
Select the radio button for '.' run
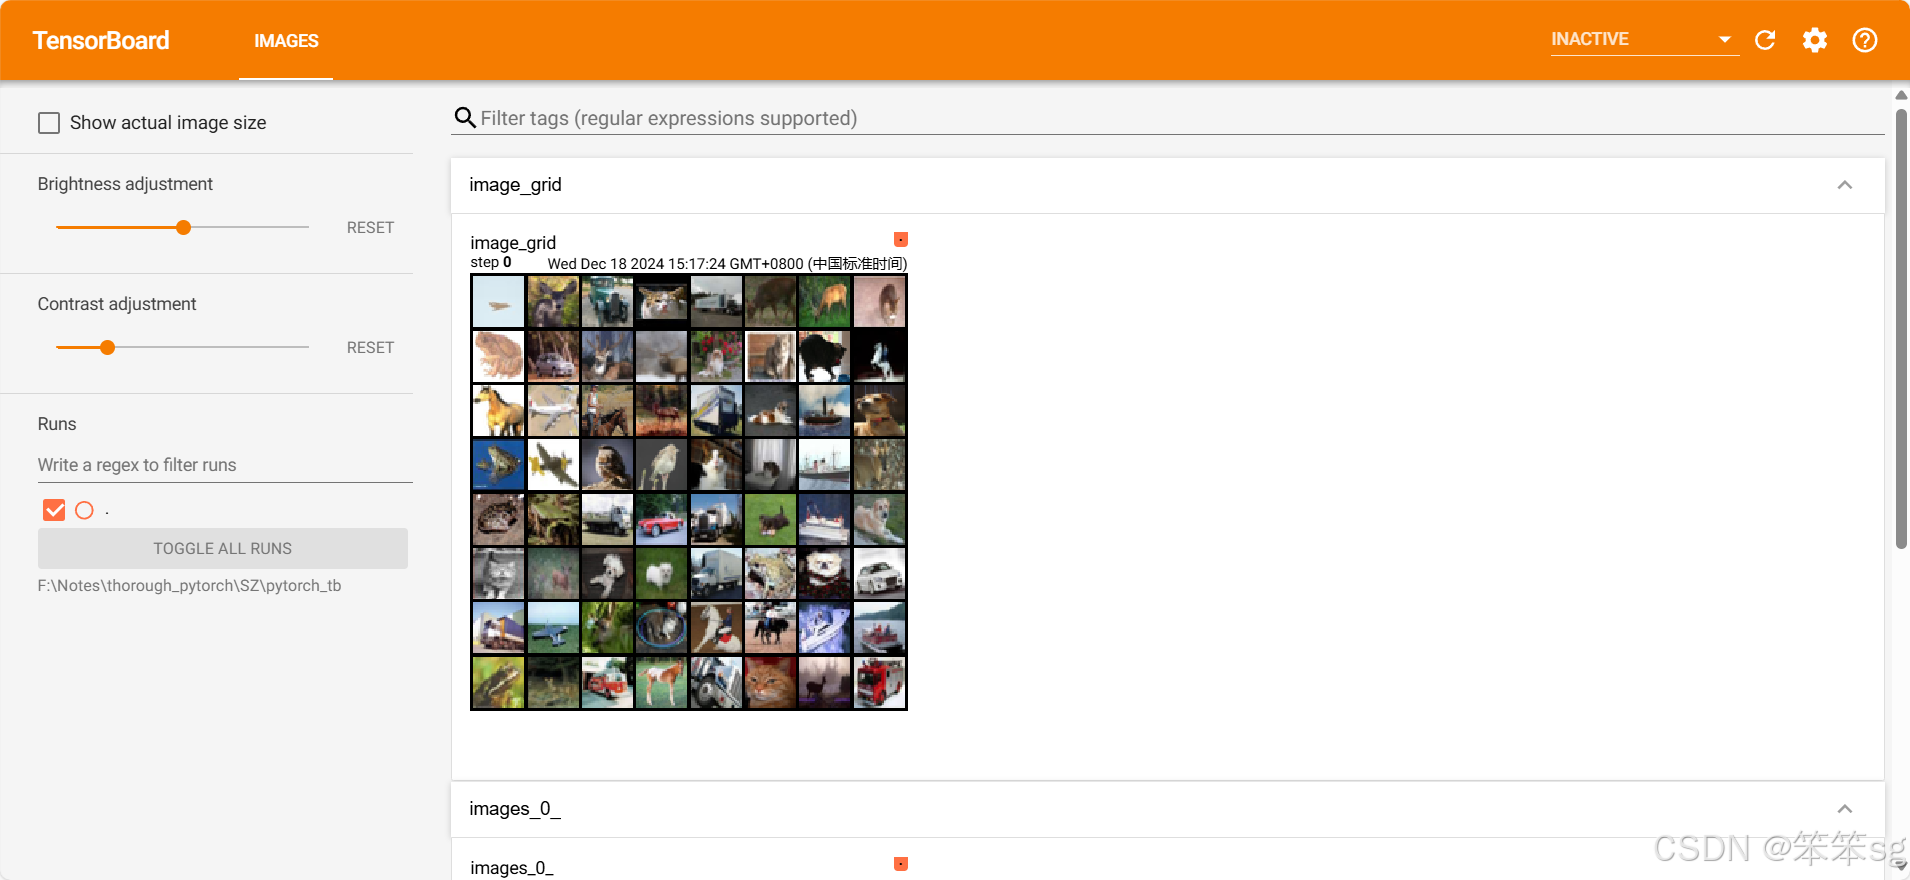coord(85,511)
